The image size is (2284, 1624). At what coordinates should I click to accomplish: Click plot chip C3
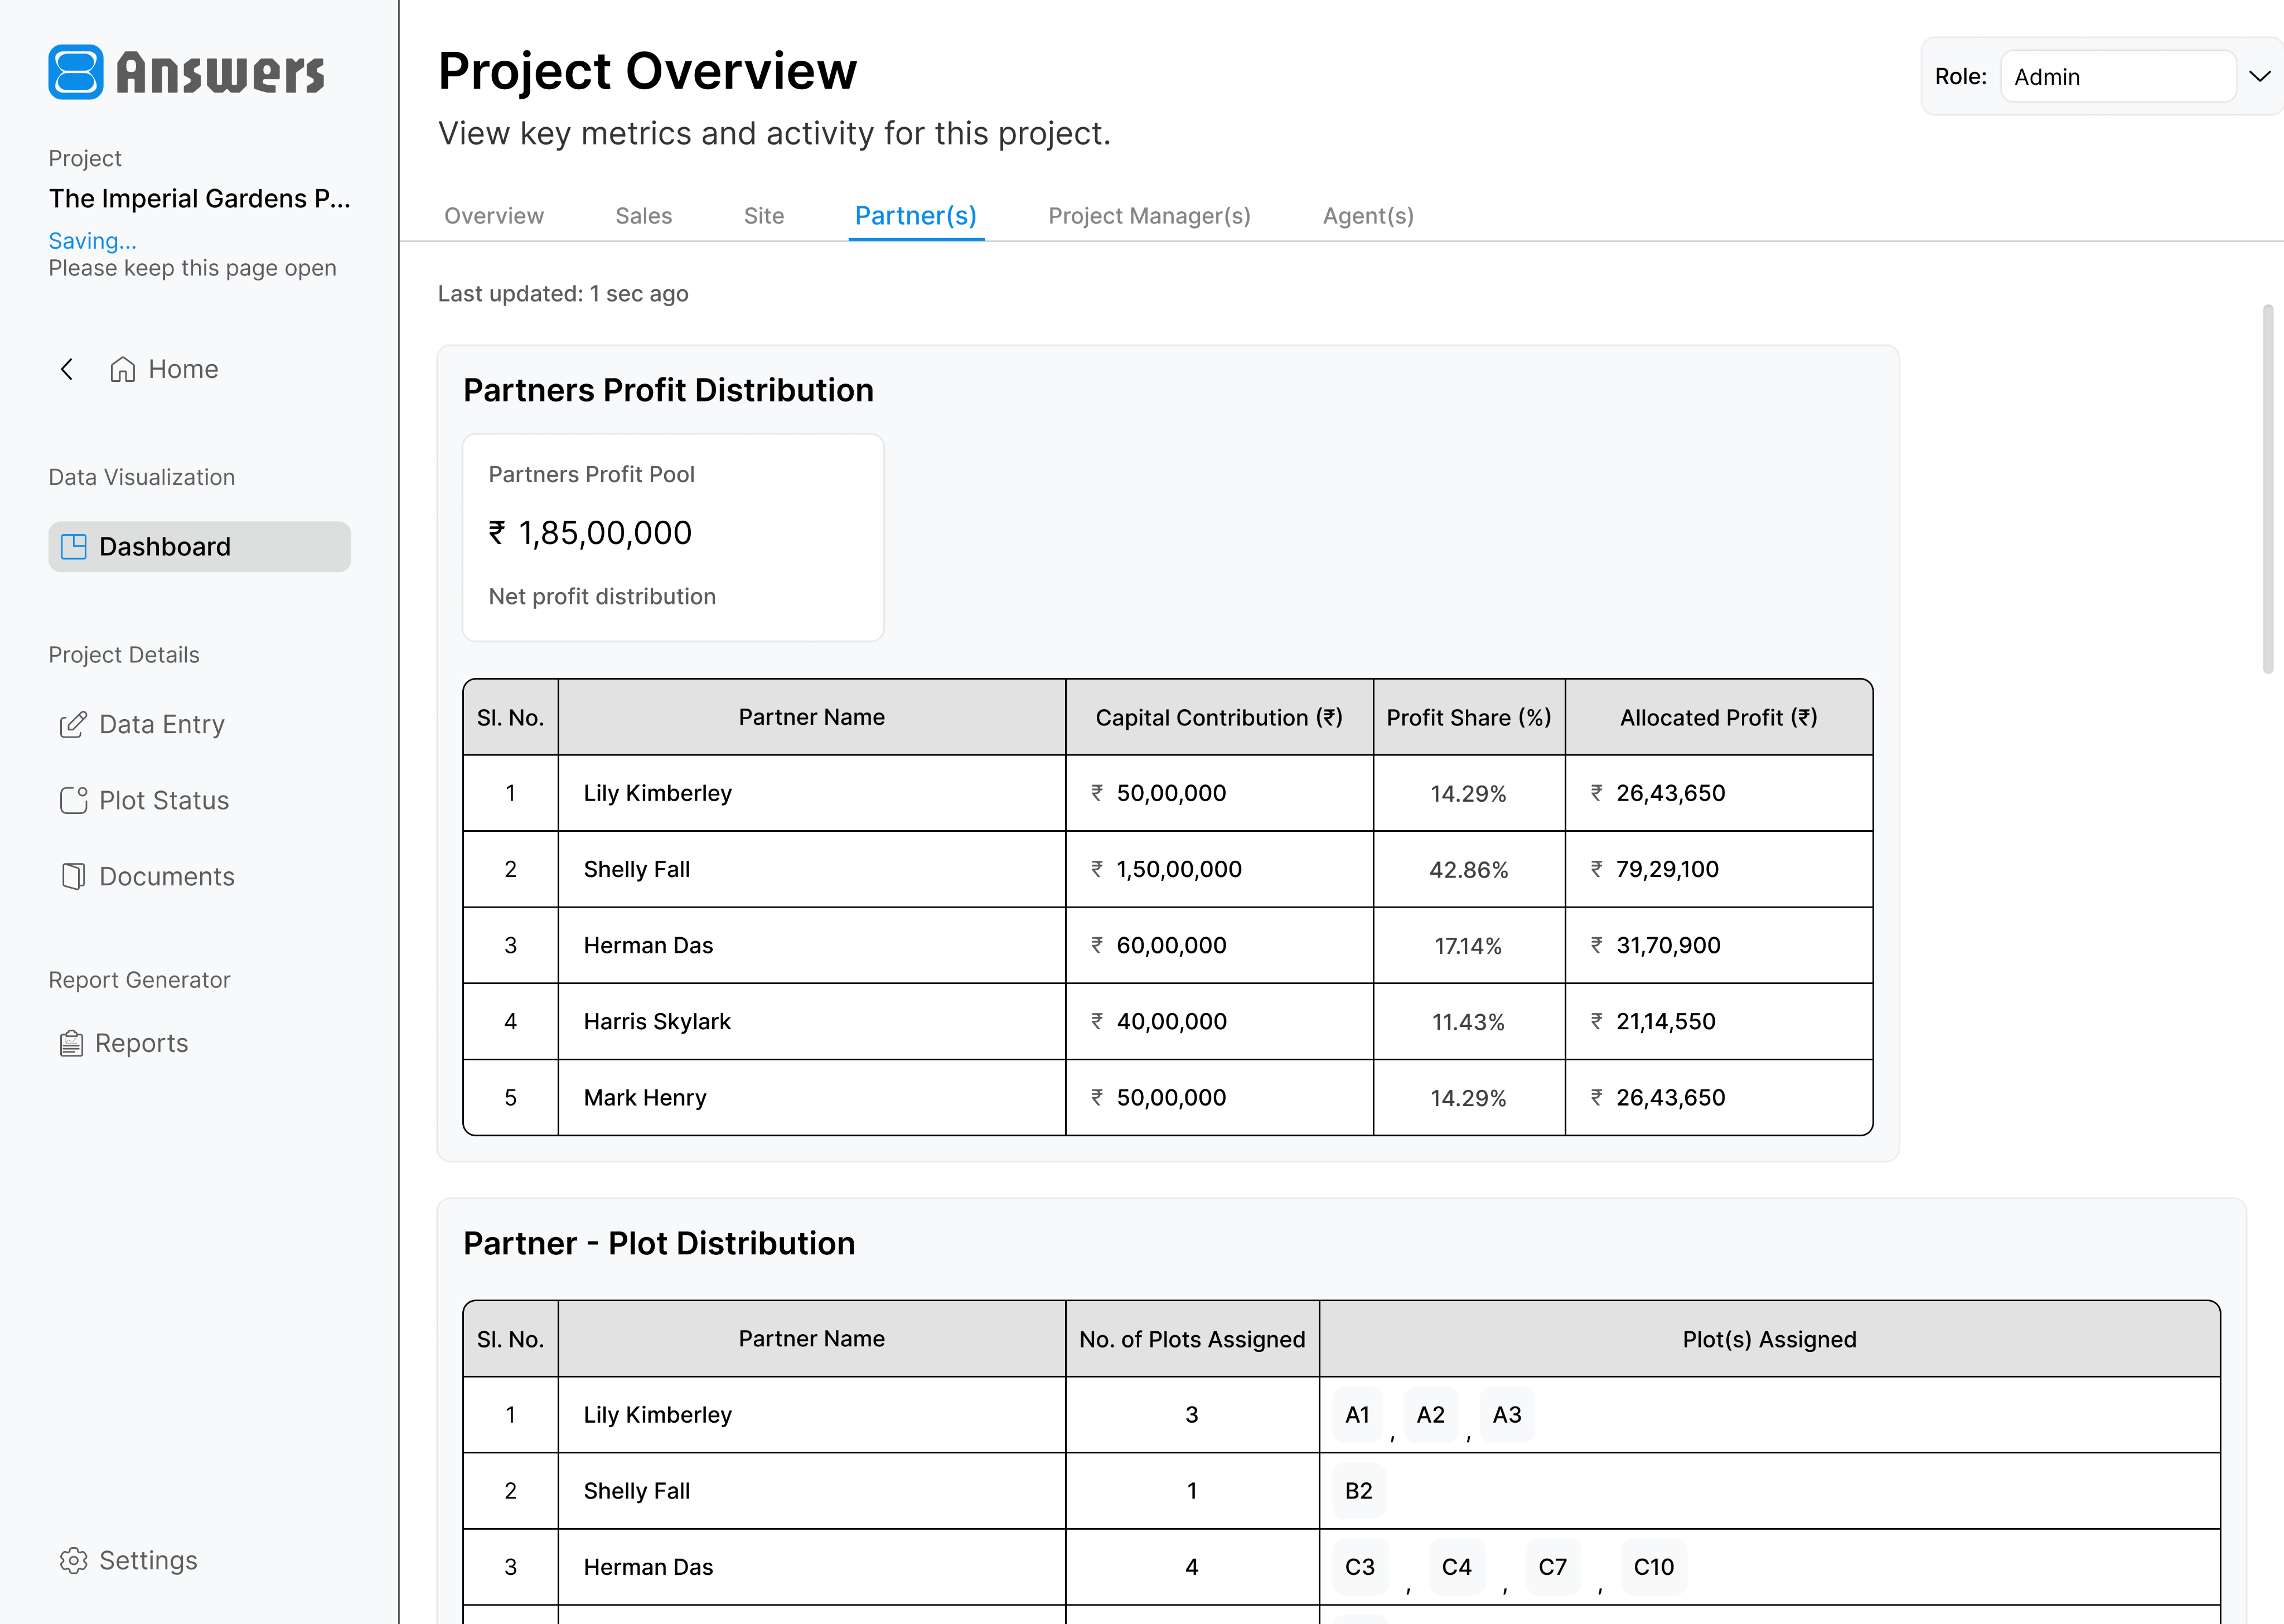pyautogui.click(x=1360, y=1567)
